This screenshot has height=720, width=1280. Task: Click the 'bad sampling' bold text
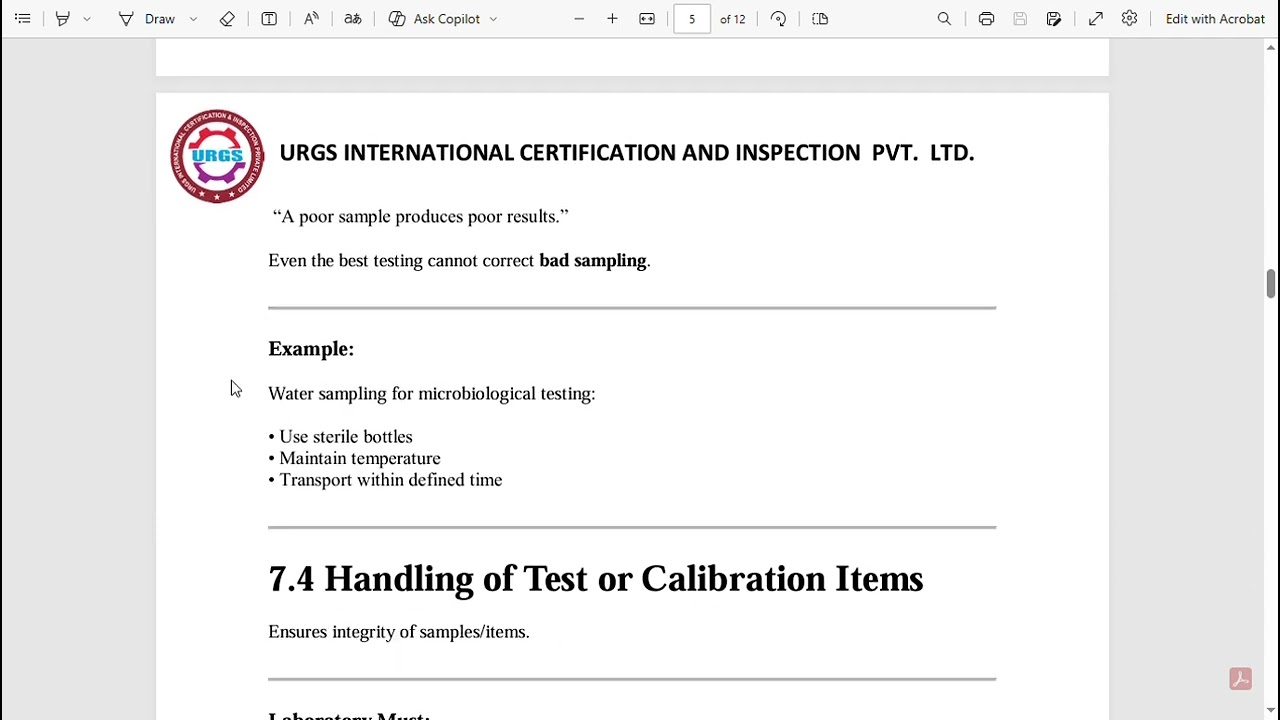(593, 261)
